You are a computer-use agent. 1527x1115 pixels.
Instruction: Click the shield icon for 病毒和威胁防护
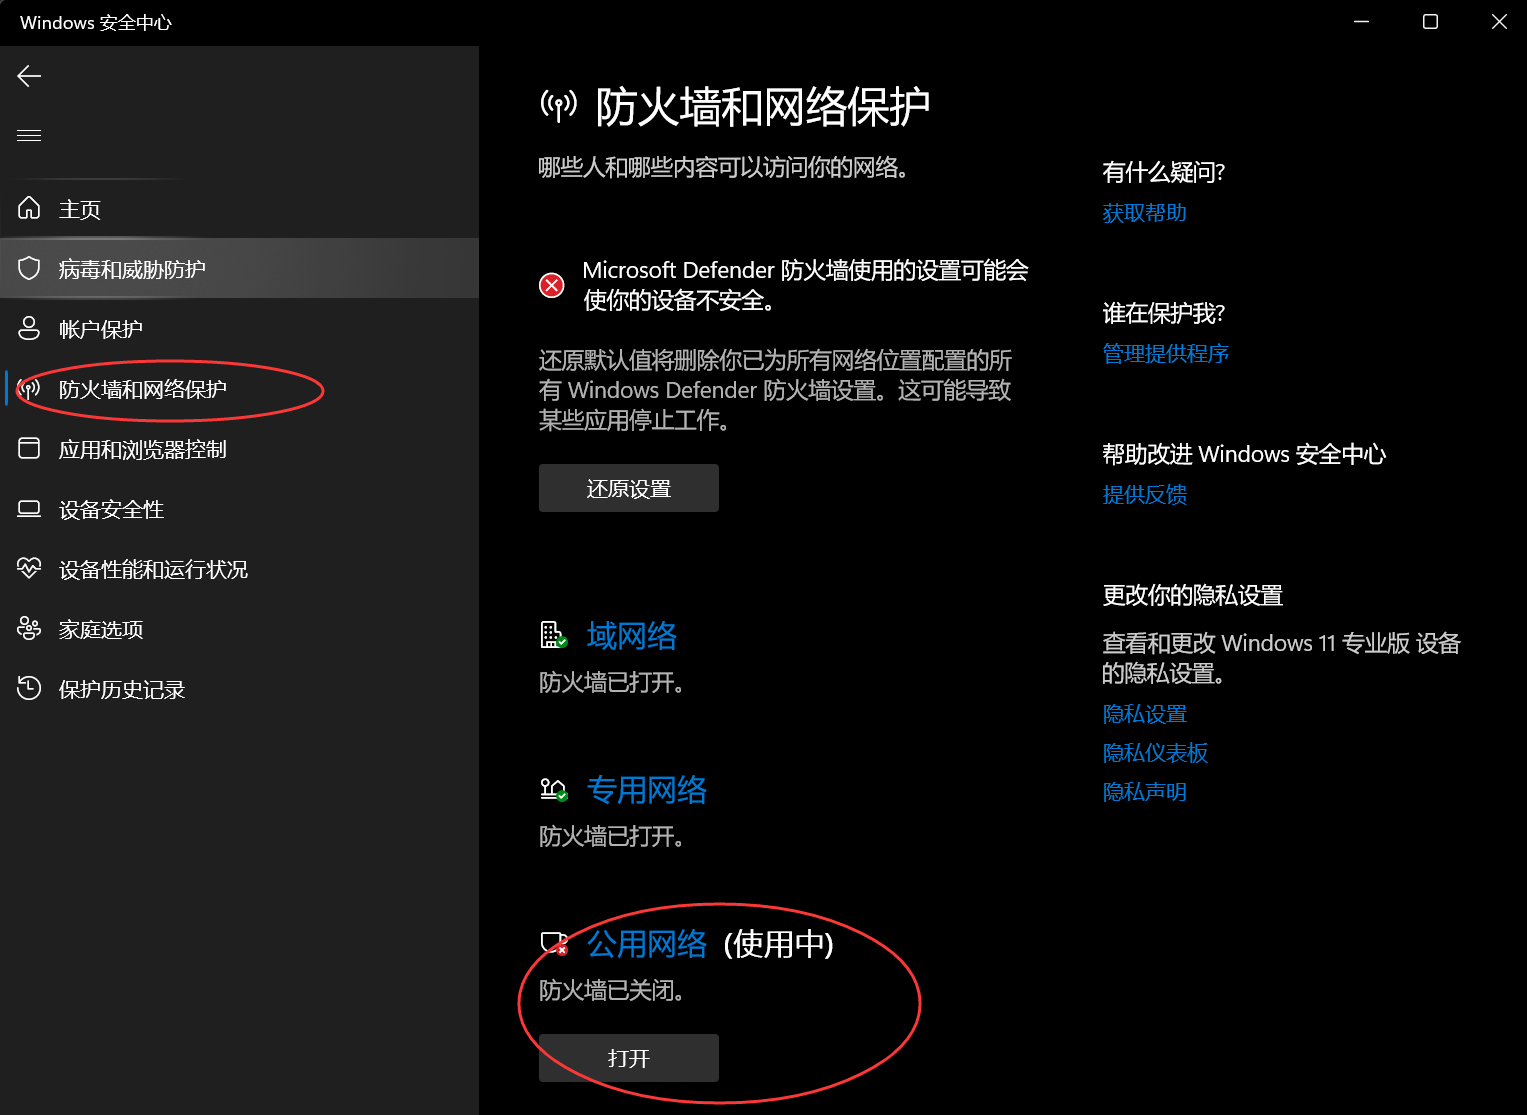pos(29,268)
